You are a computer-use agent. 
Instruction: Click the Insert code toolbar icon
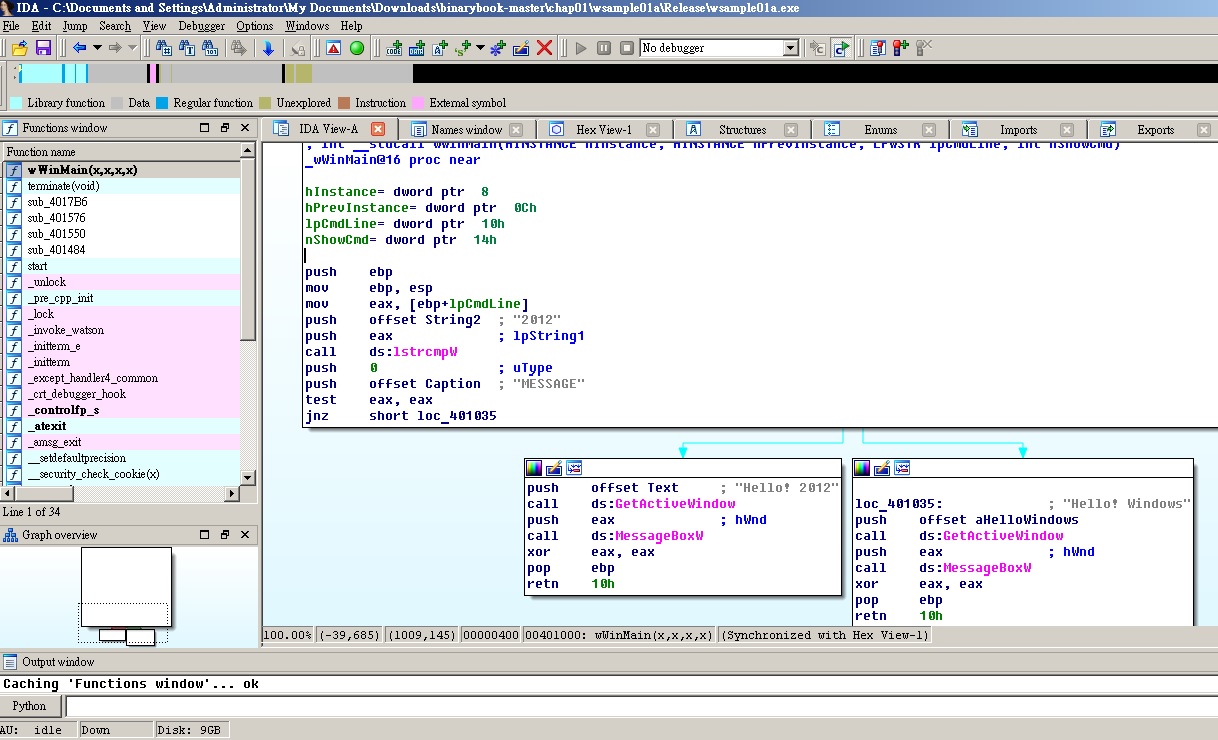(x=394, y=48)
